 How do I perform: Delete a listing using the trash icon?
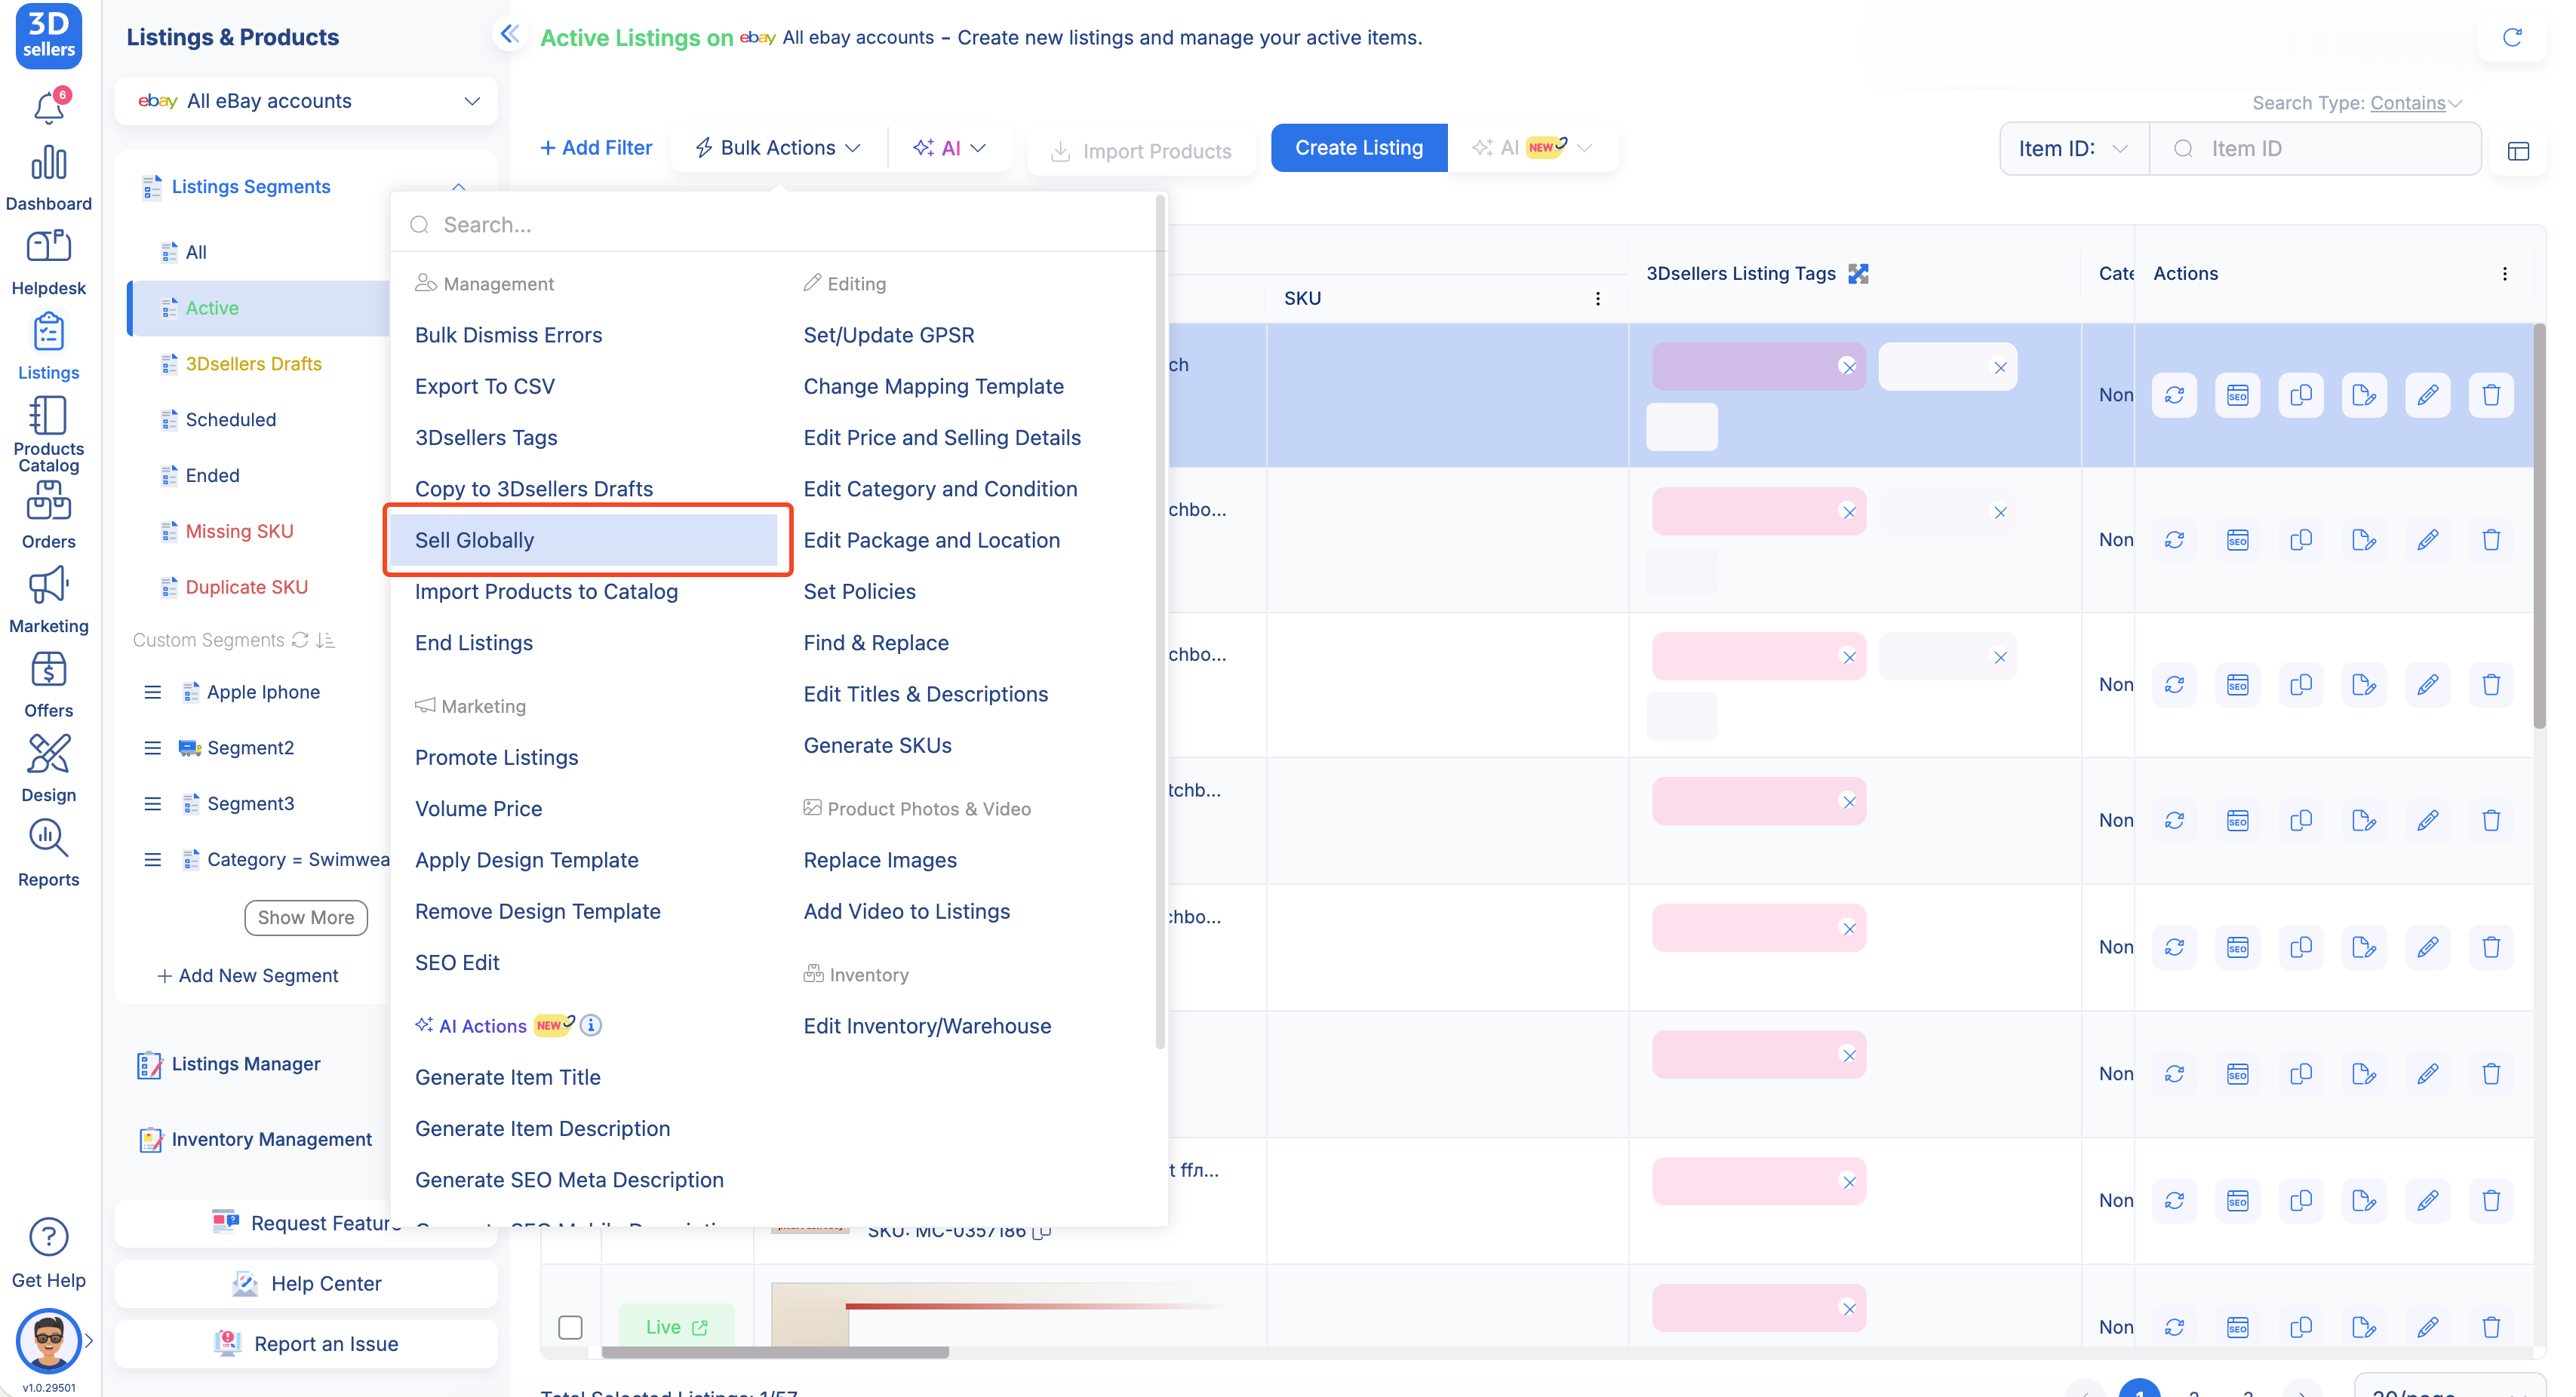pyautogui.click(x=2491, y=394)
